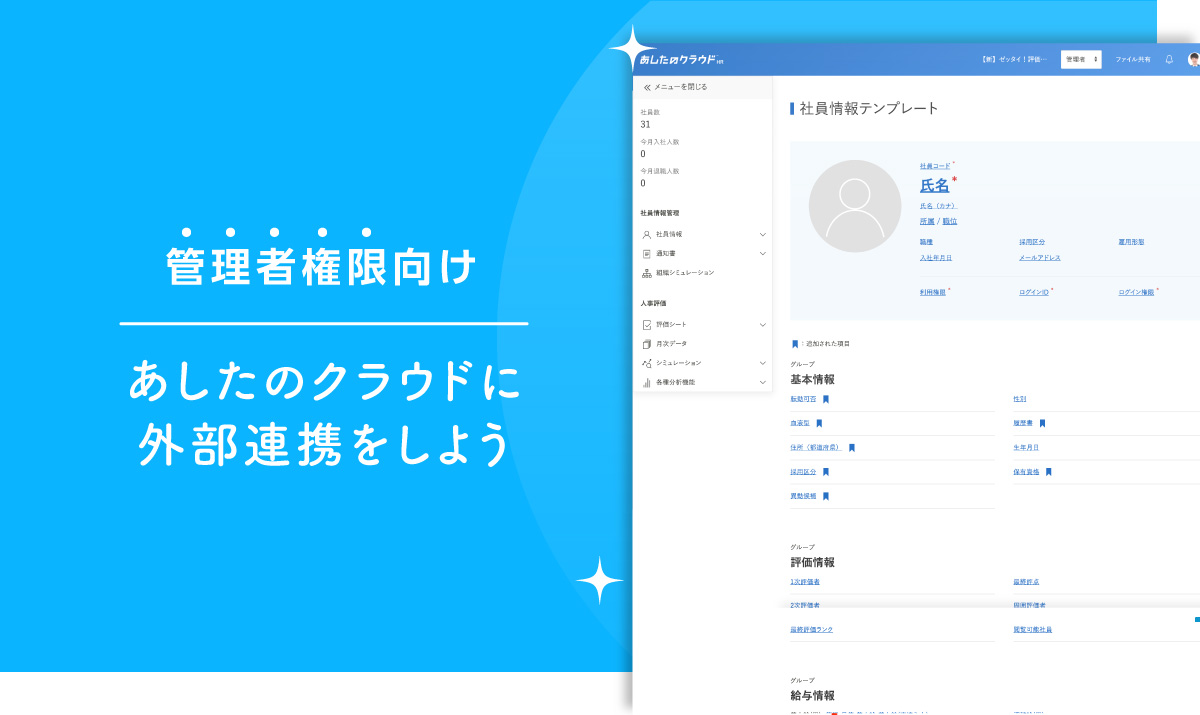Click the bar-chart icon beside 各種分析機能
This screenshot has width=1200, height=715.
click(x=646, y=382)
